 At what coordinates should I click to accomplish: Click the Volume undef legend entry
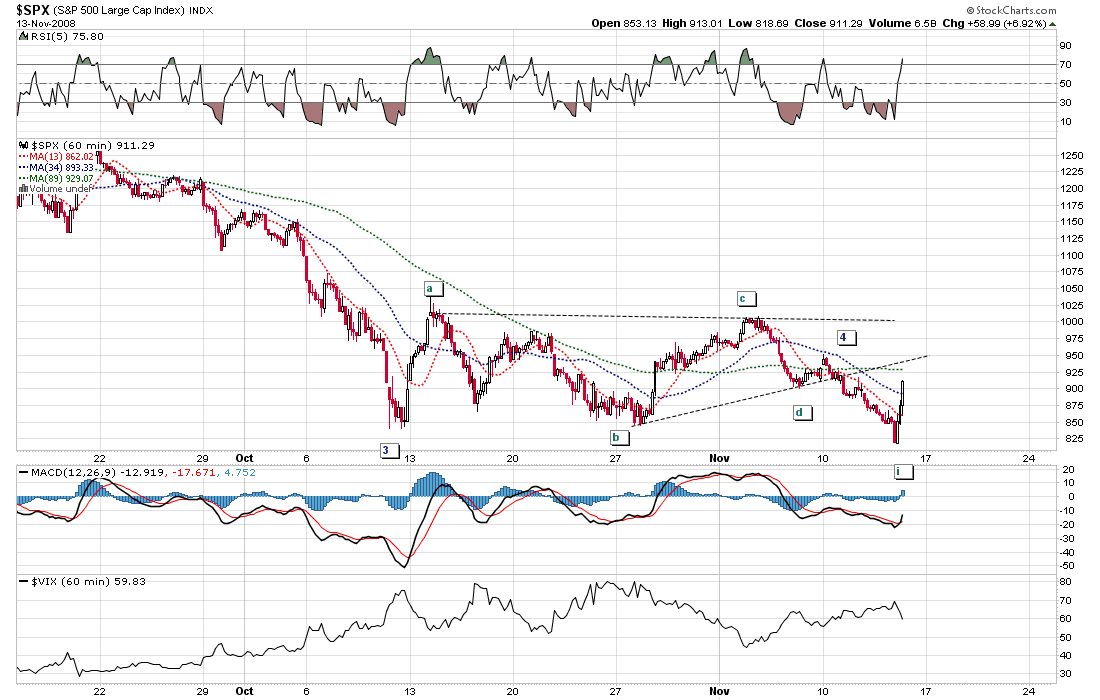(x=61, y=189)
